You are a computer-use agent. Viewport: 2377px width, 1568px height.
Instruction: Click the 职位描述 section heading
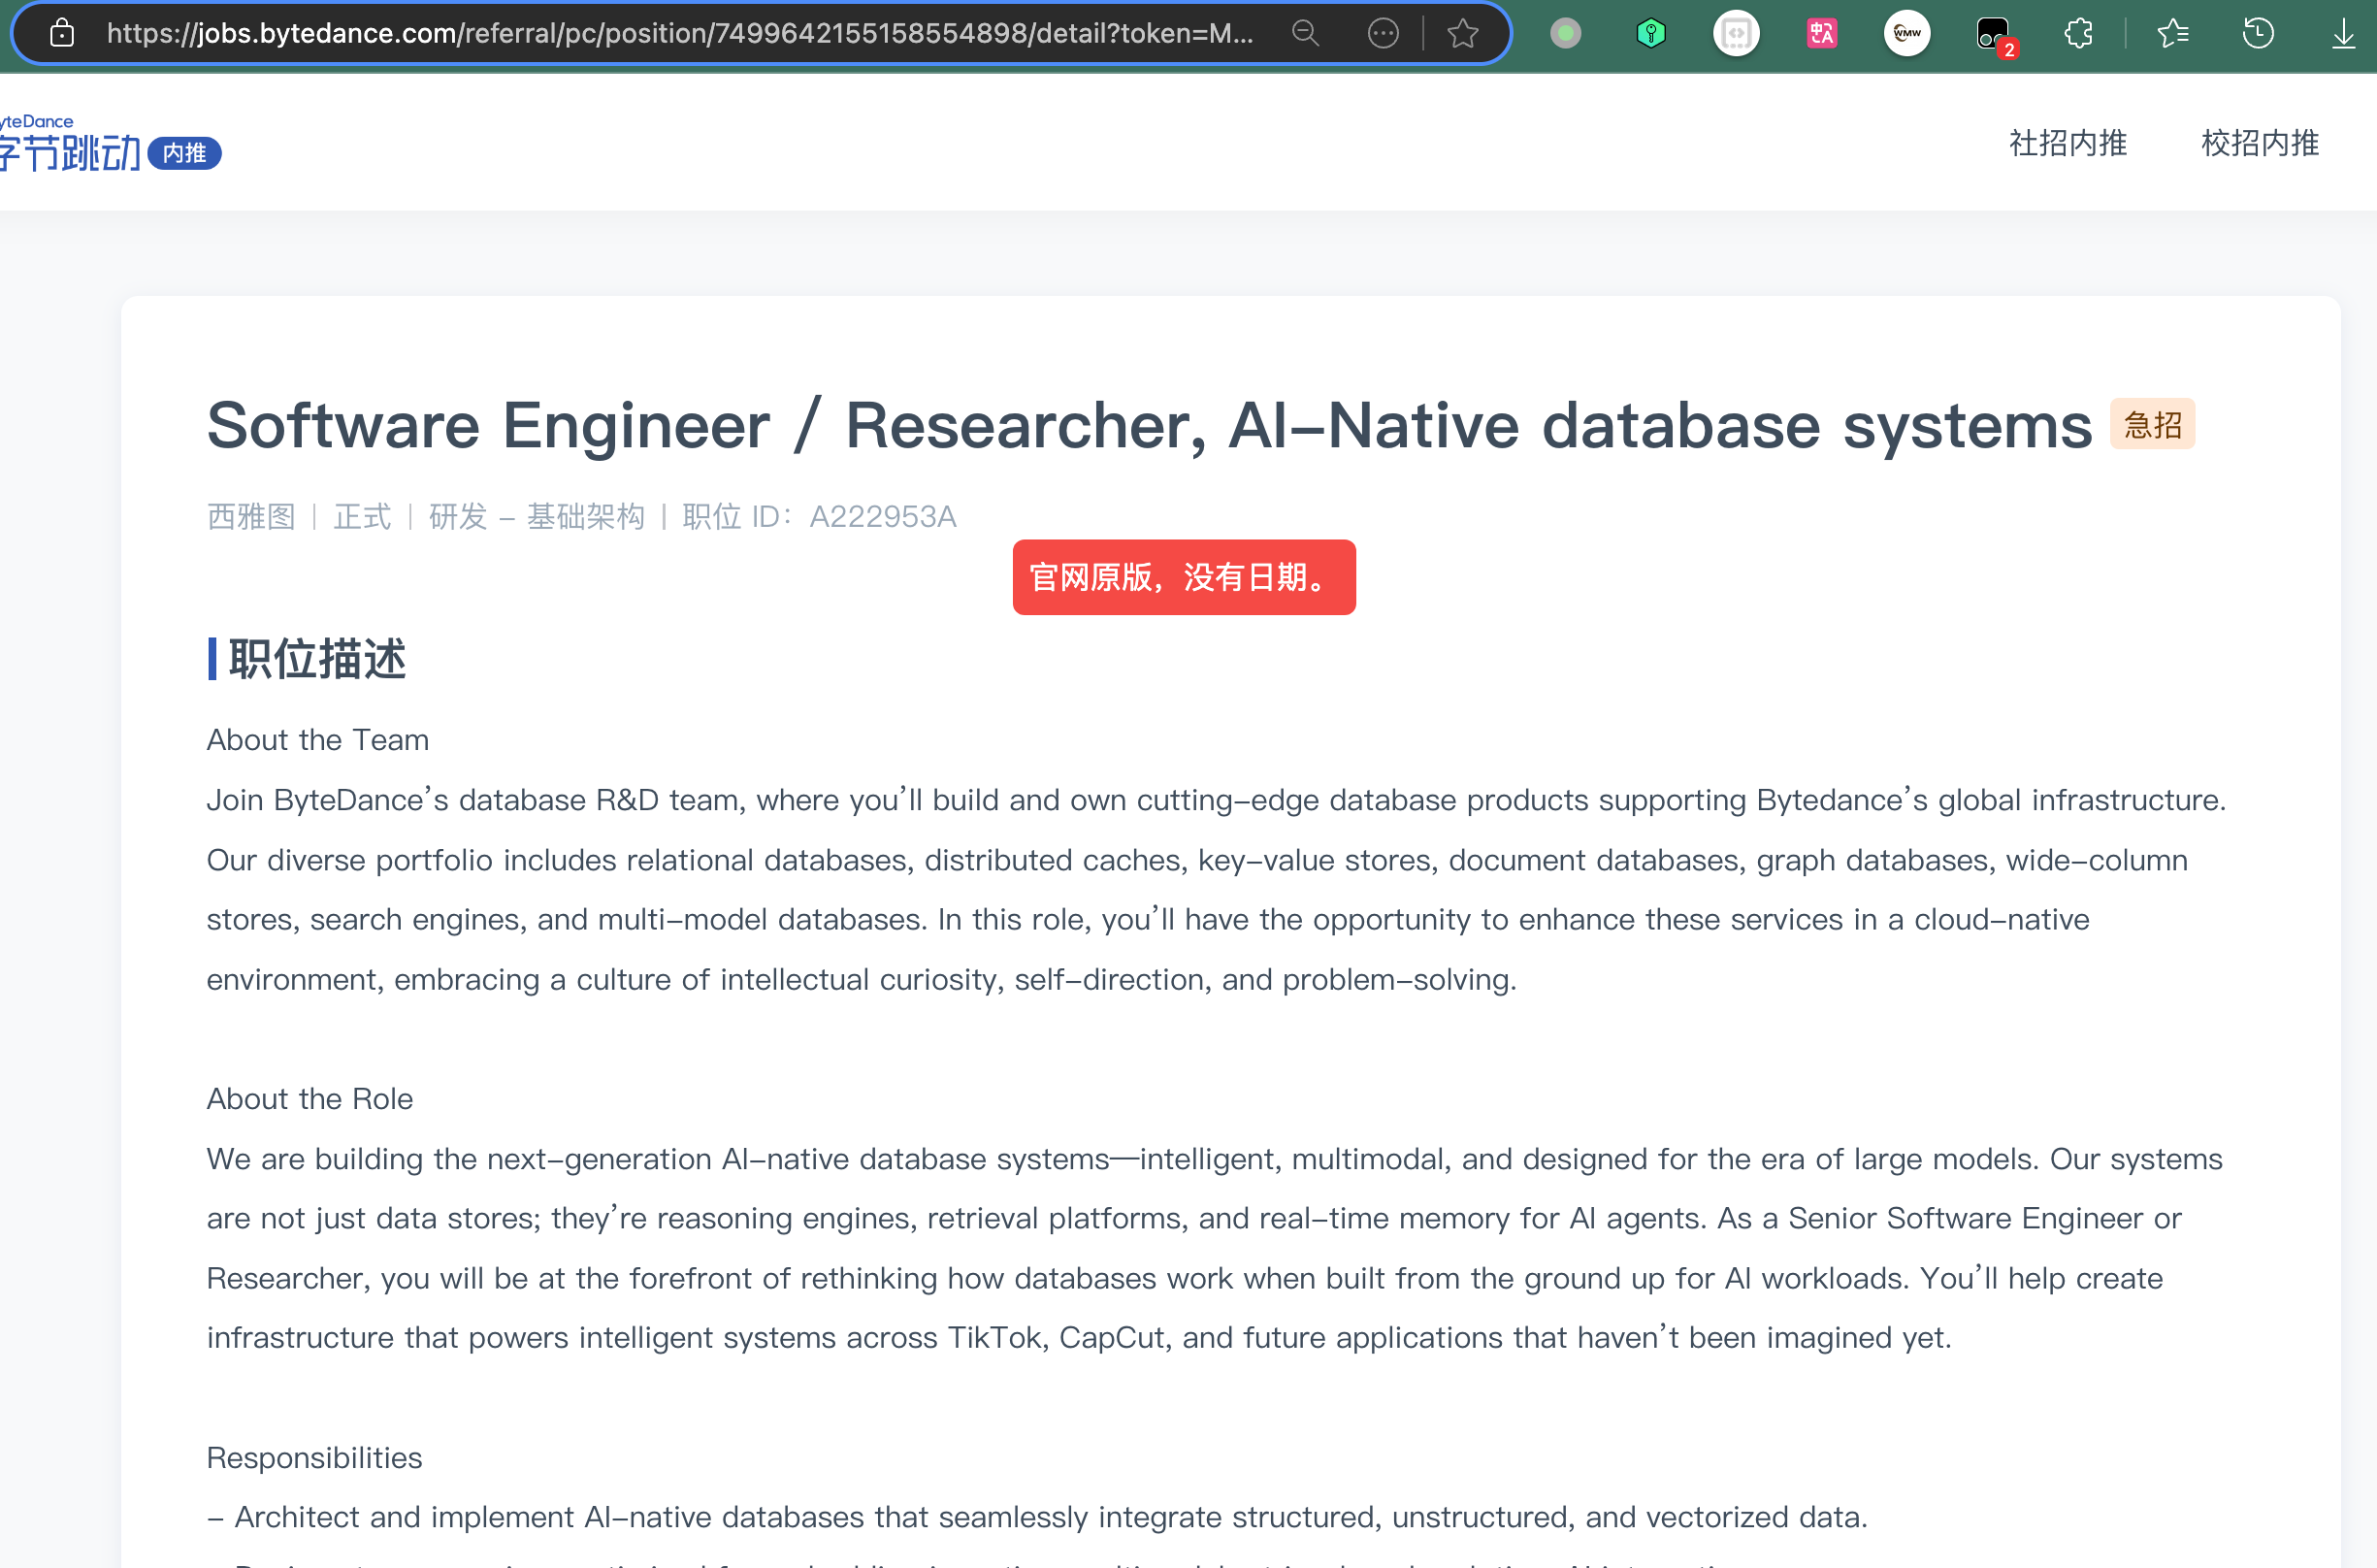pos(317,659)
